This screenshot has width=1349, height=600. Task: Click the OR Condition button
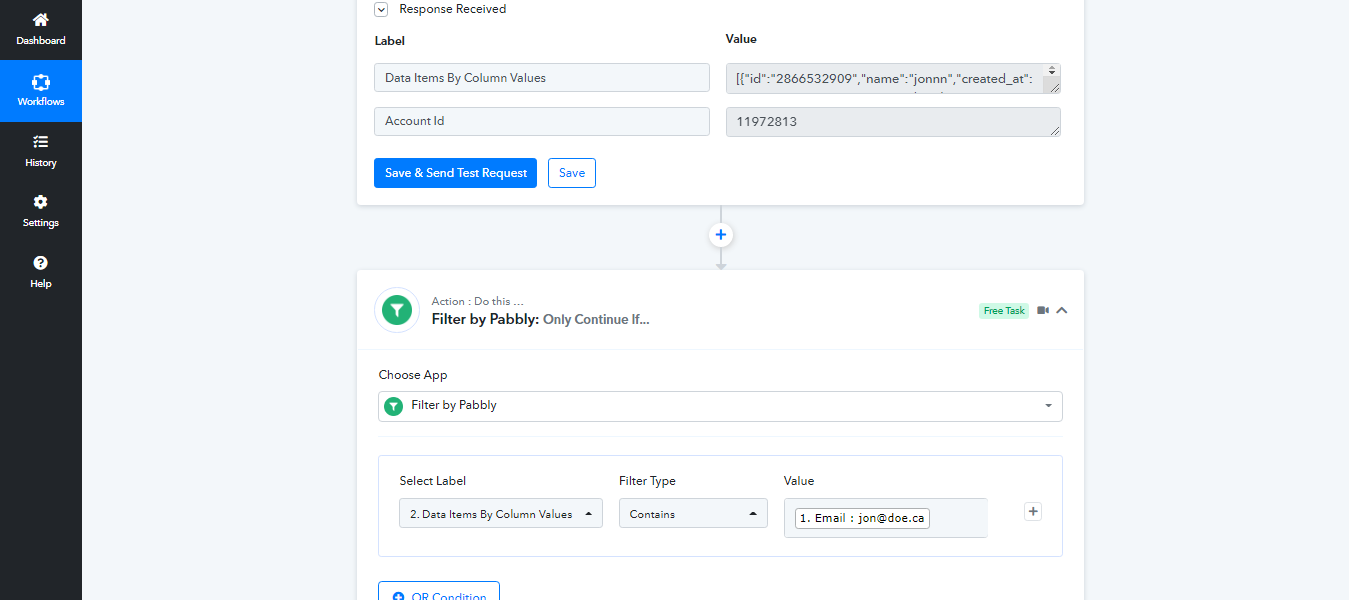tap(439, 591)
